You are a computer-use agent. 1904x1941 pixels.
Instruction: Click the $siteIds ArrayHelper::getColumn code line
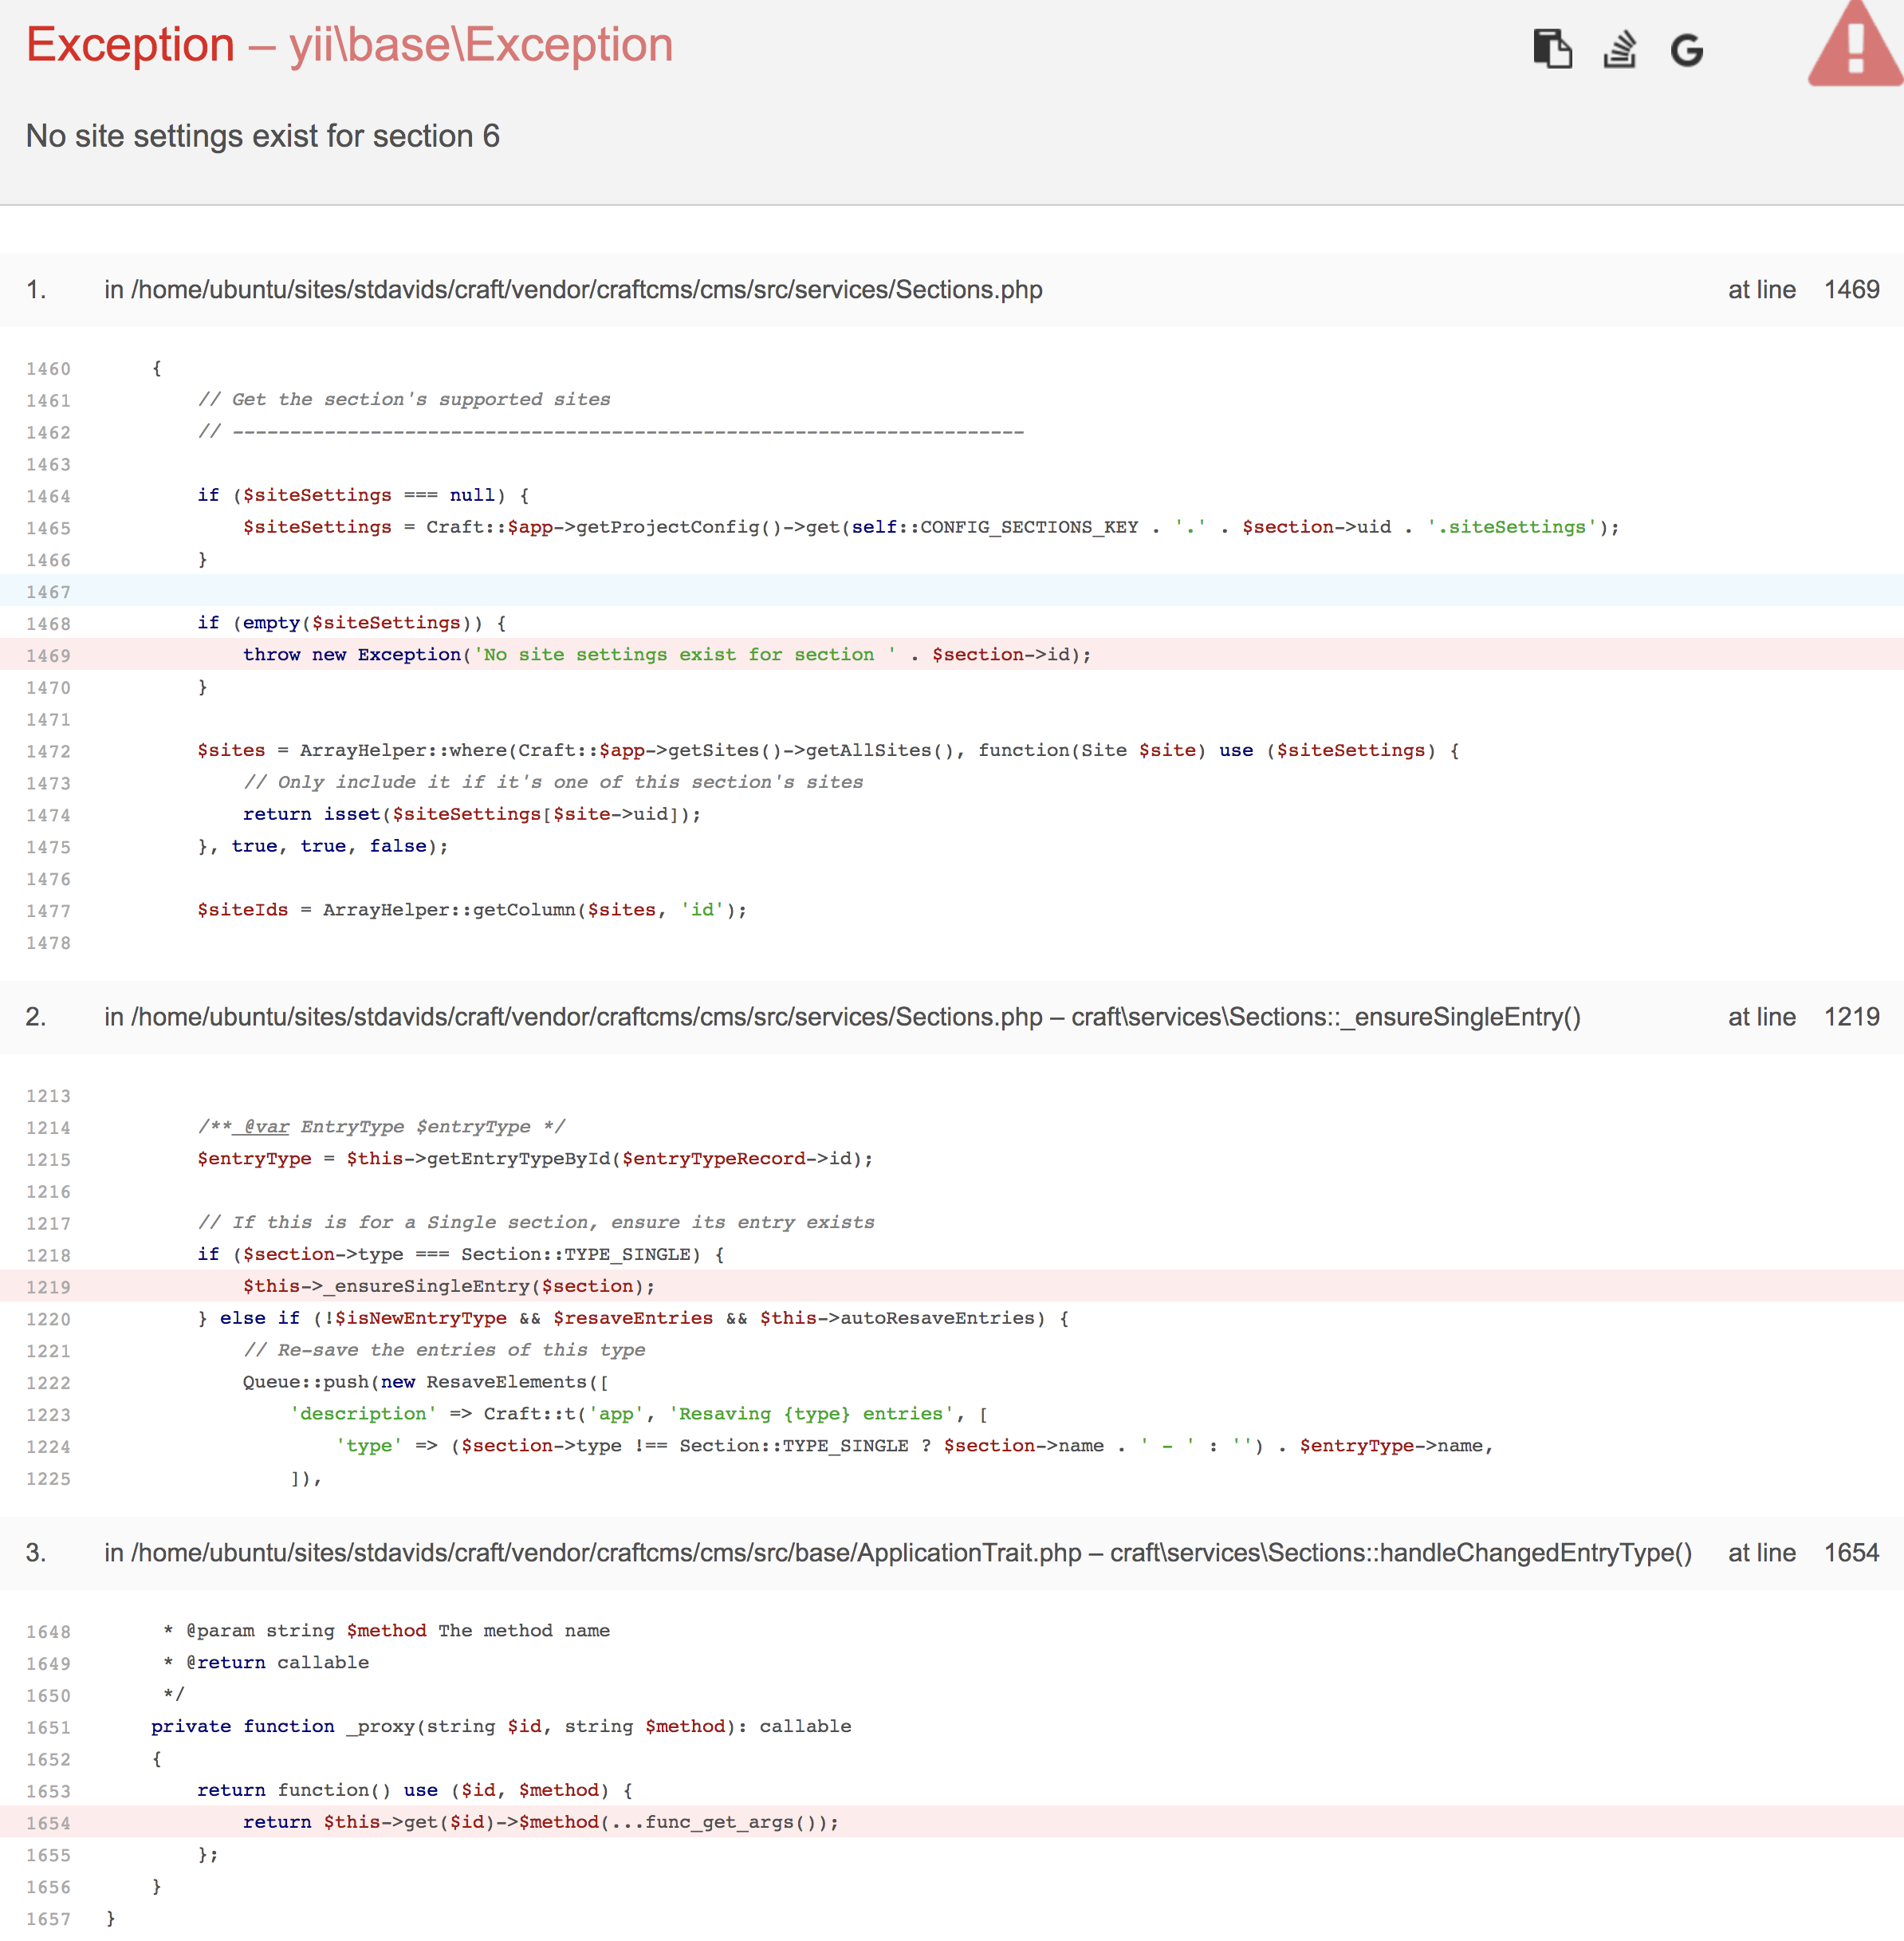pyautogui.click(x=471, y=910)
